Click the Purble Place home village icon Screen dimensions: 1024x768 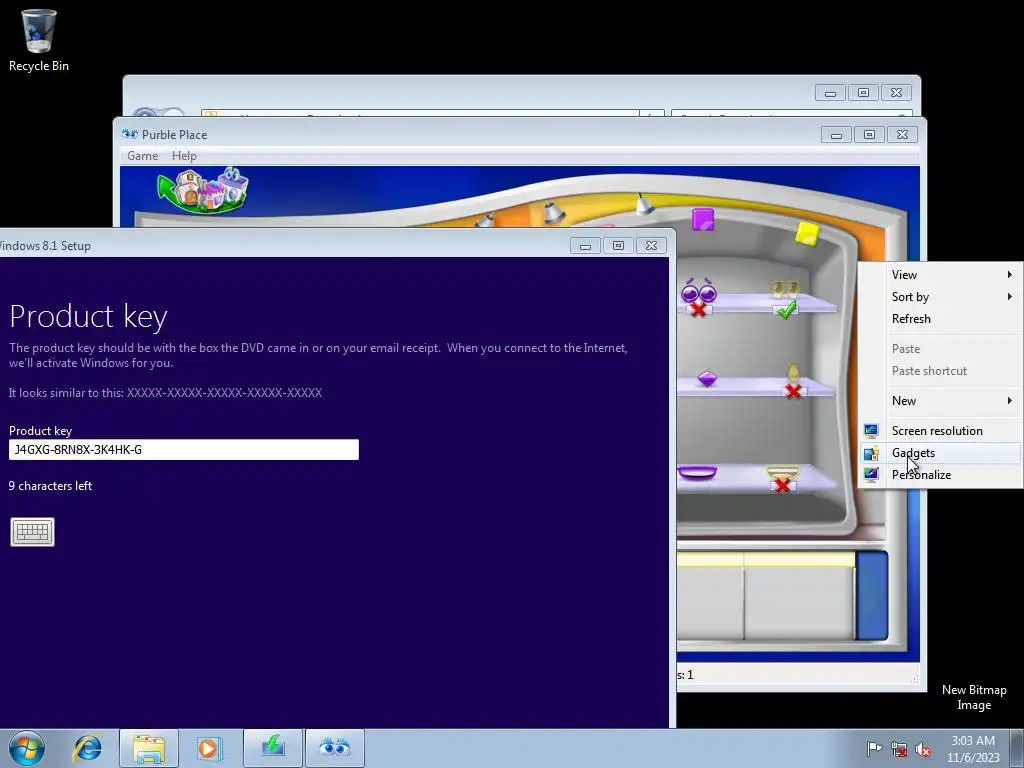point(203,189)
